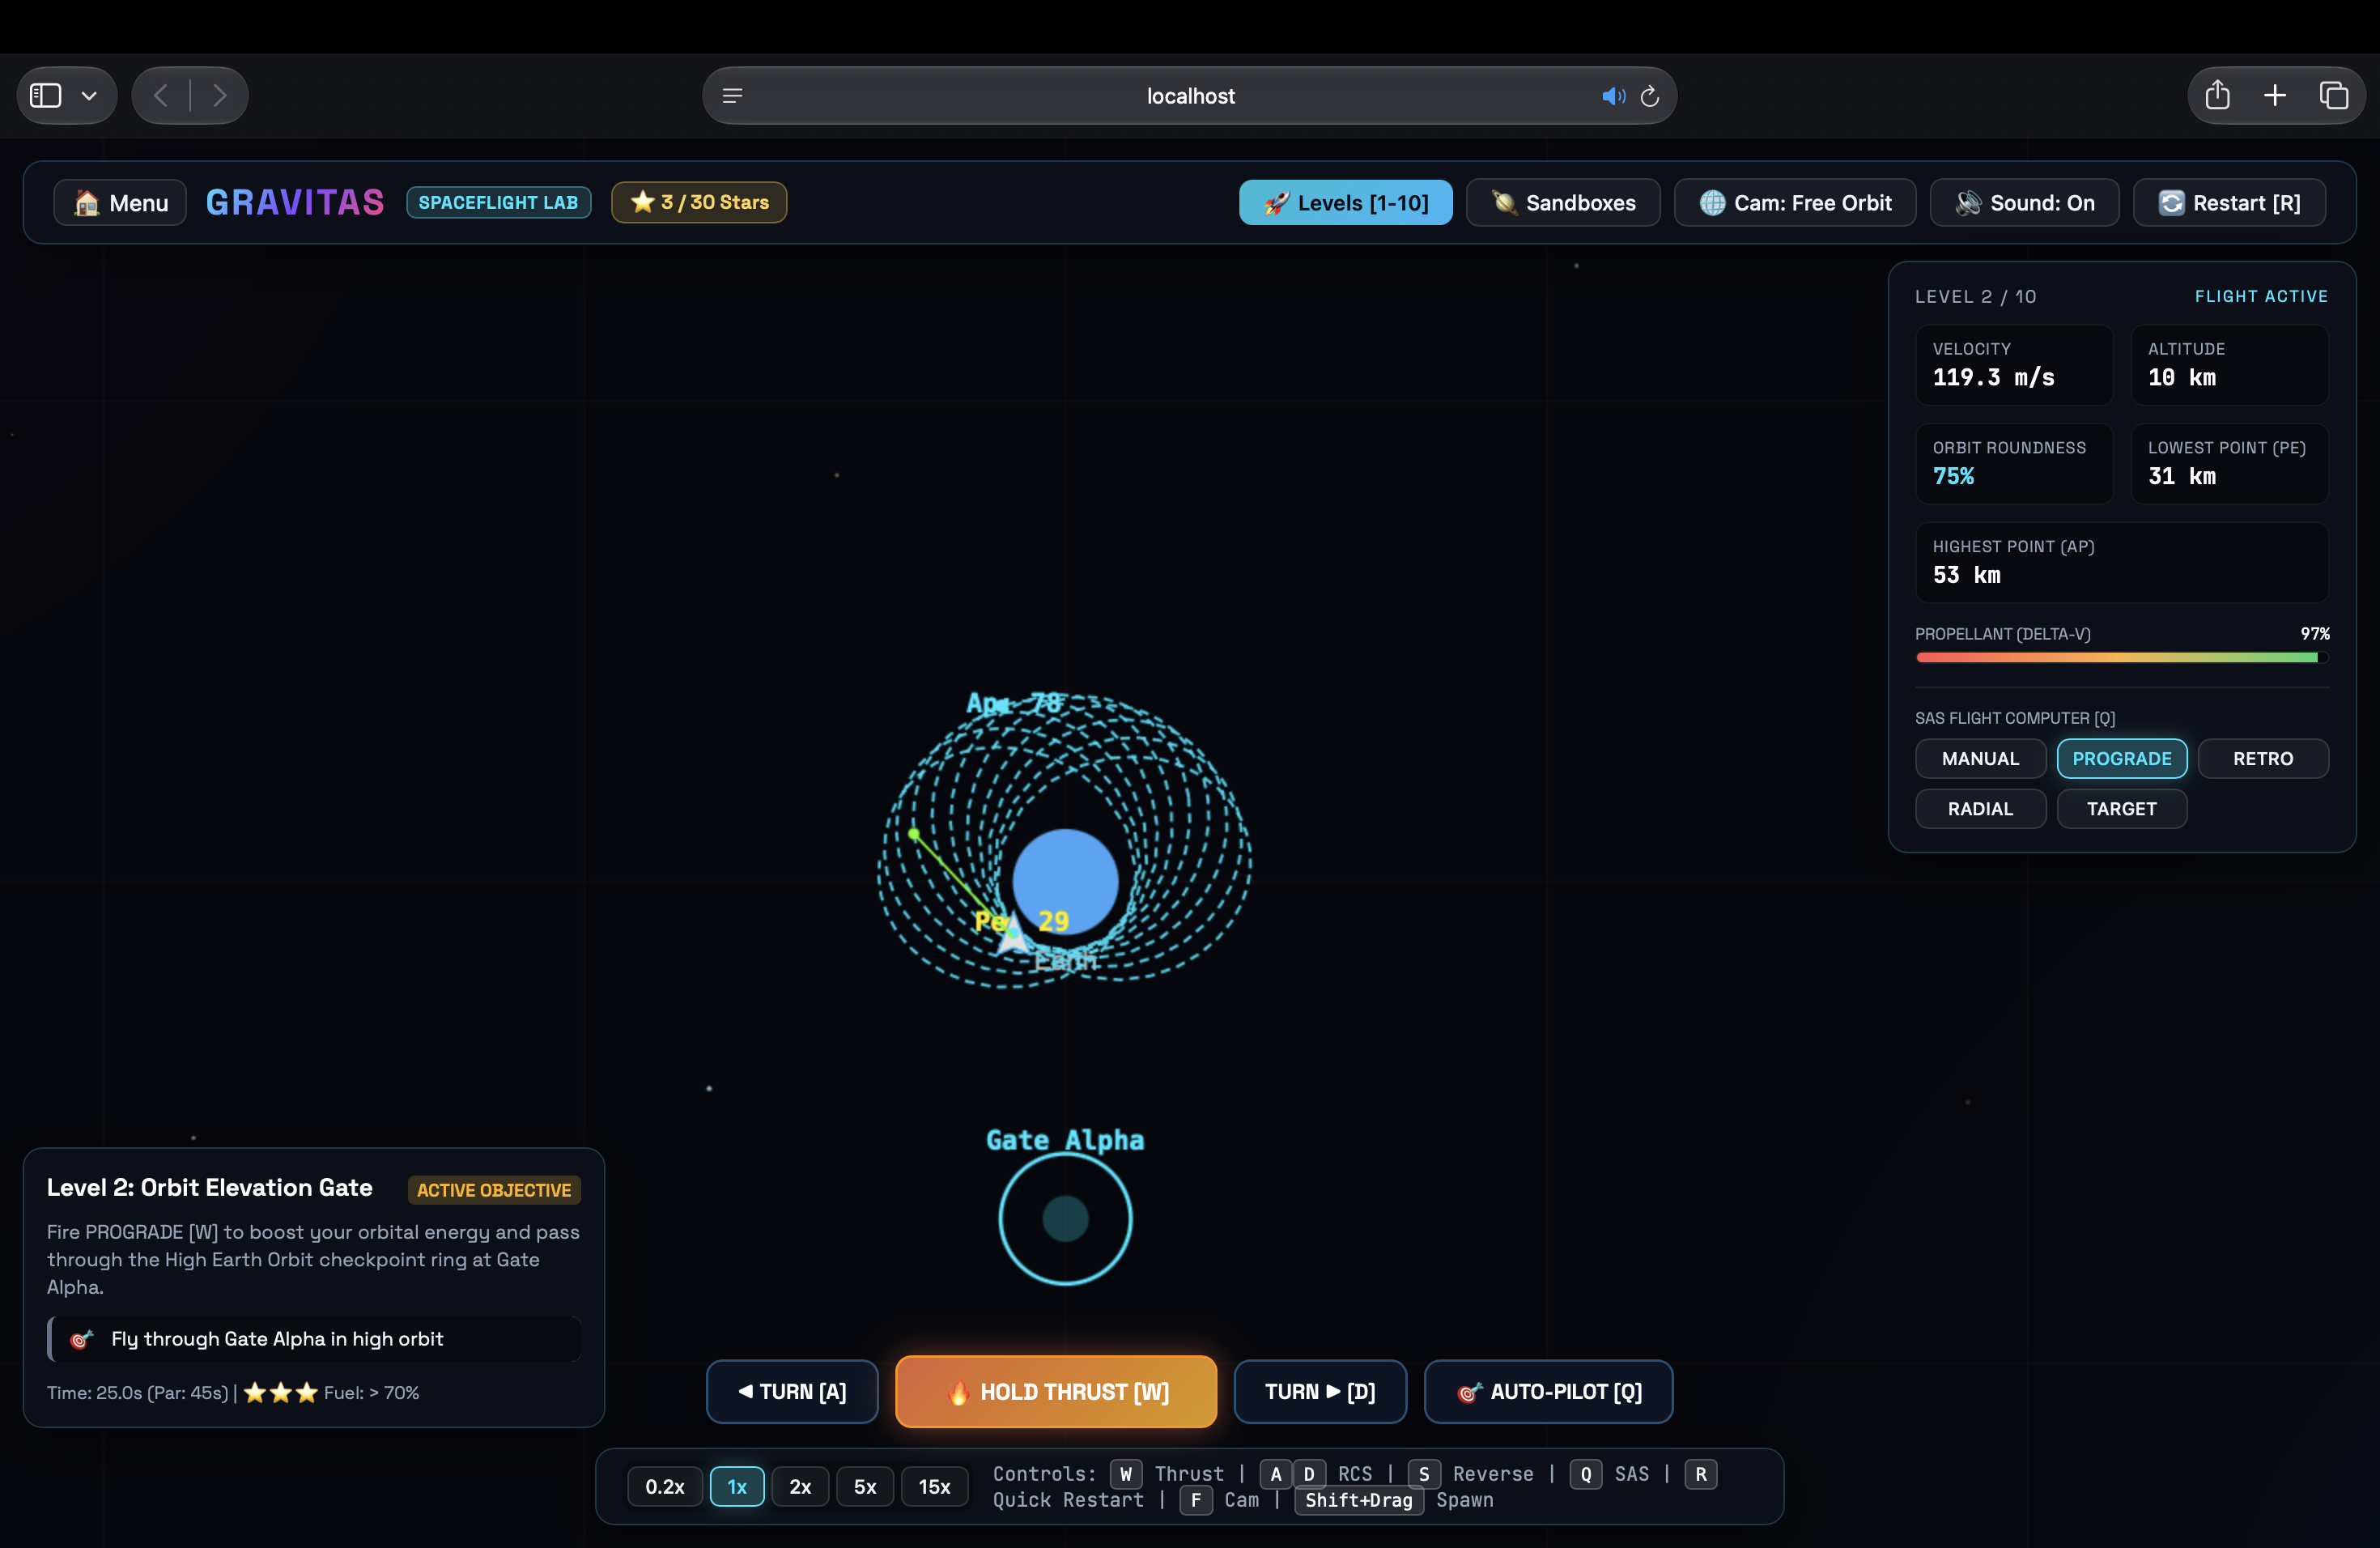This screenshot has height=1548, width=2380.
Task: Click the Orbit Roundness 75% value
Action: click(x=1953, y=476)
